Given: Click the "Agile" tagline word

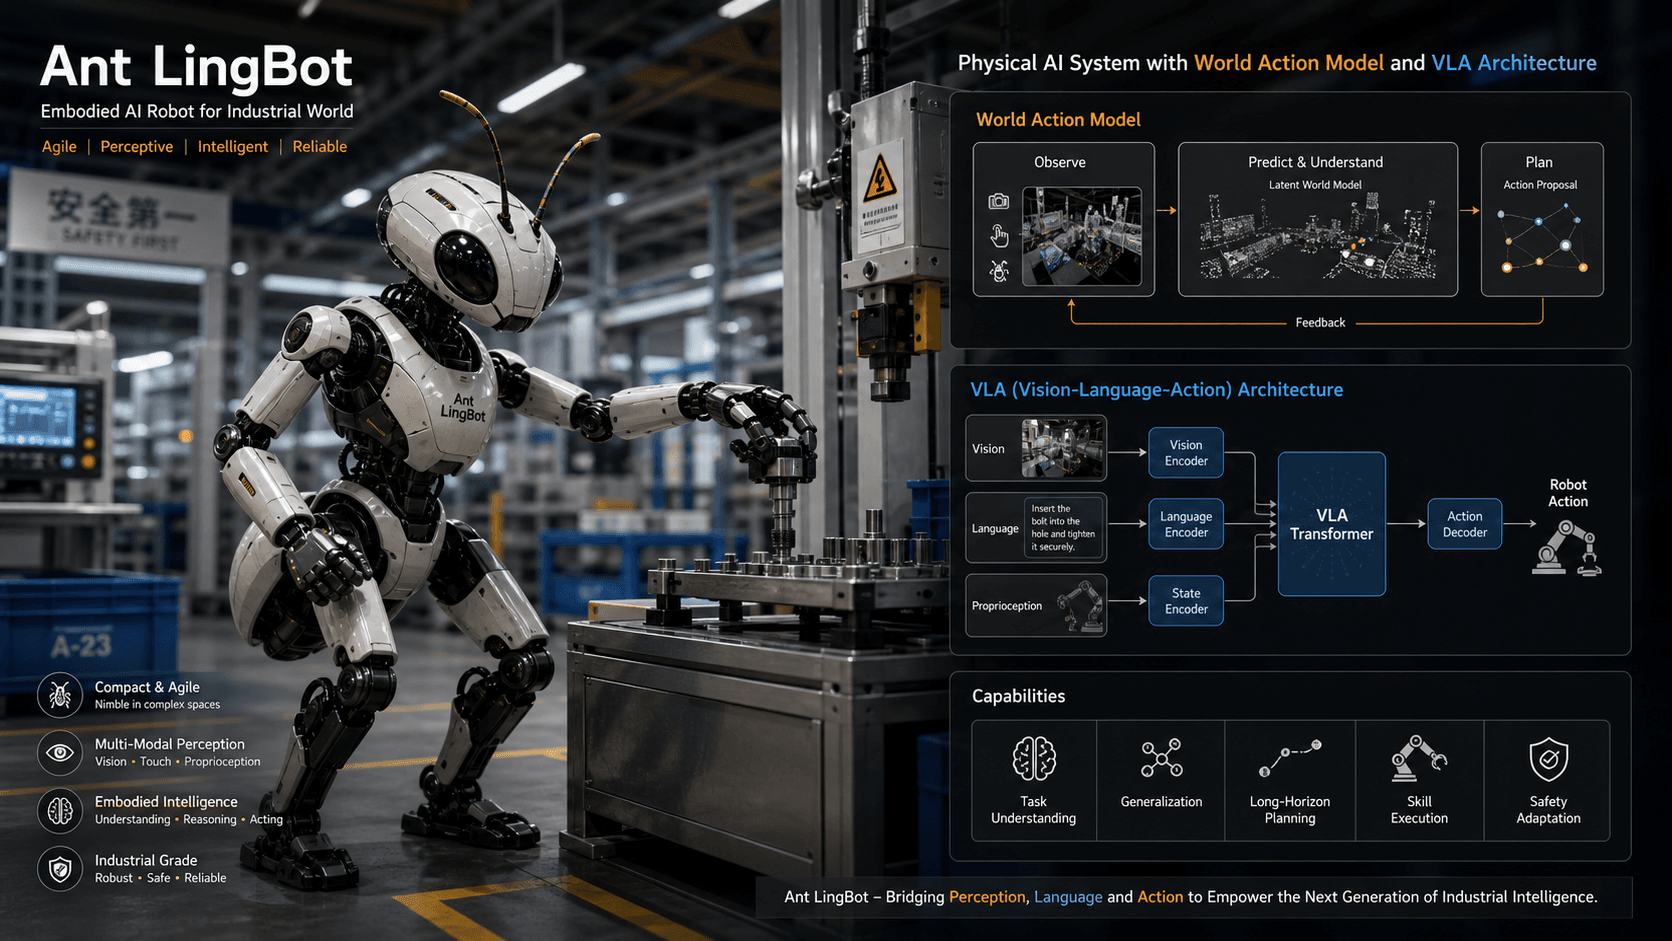Looking at the screenshot, I should coord(59,146).
